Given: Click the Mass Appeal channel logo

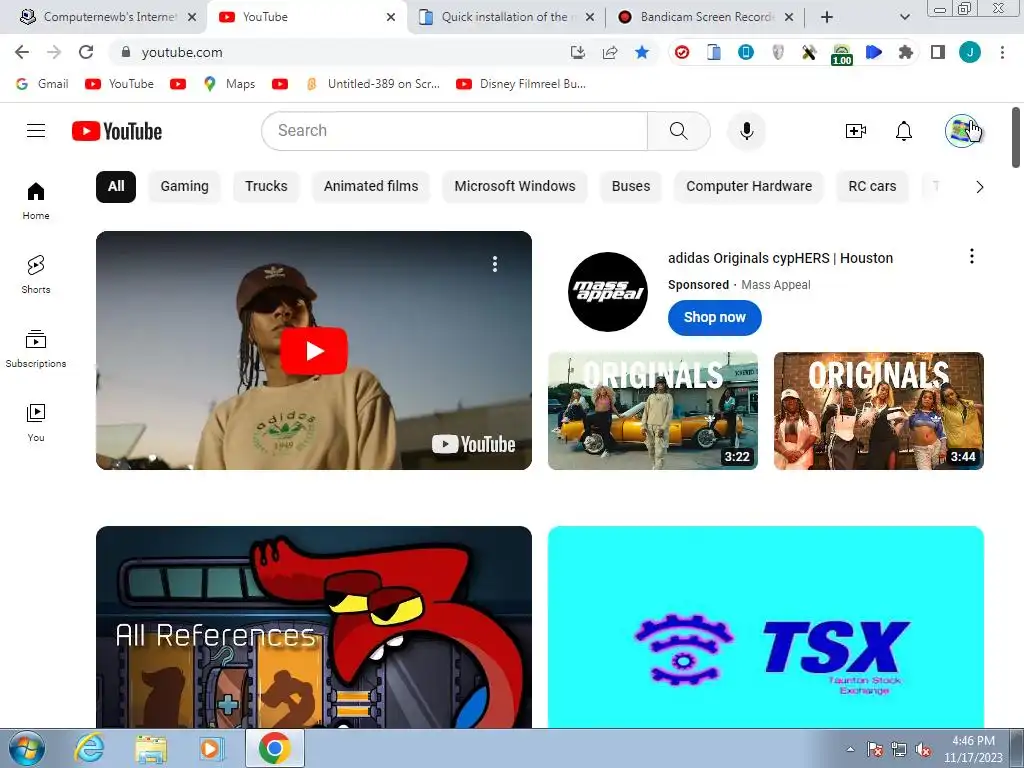Looking at the screenshot, I should point(608,292).
